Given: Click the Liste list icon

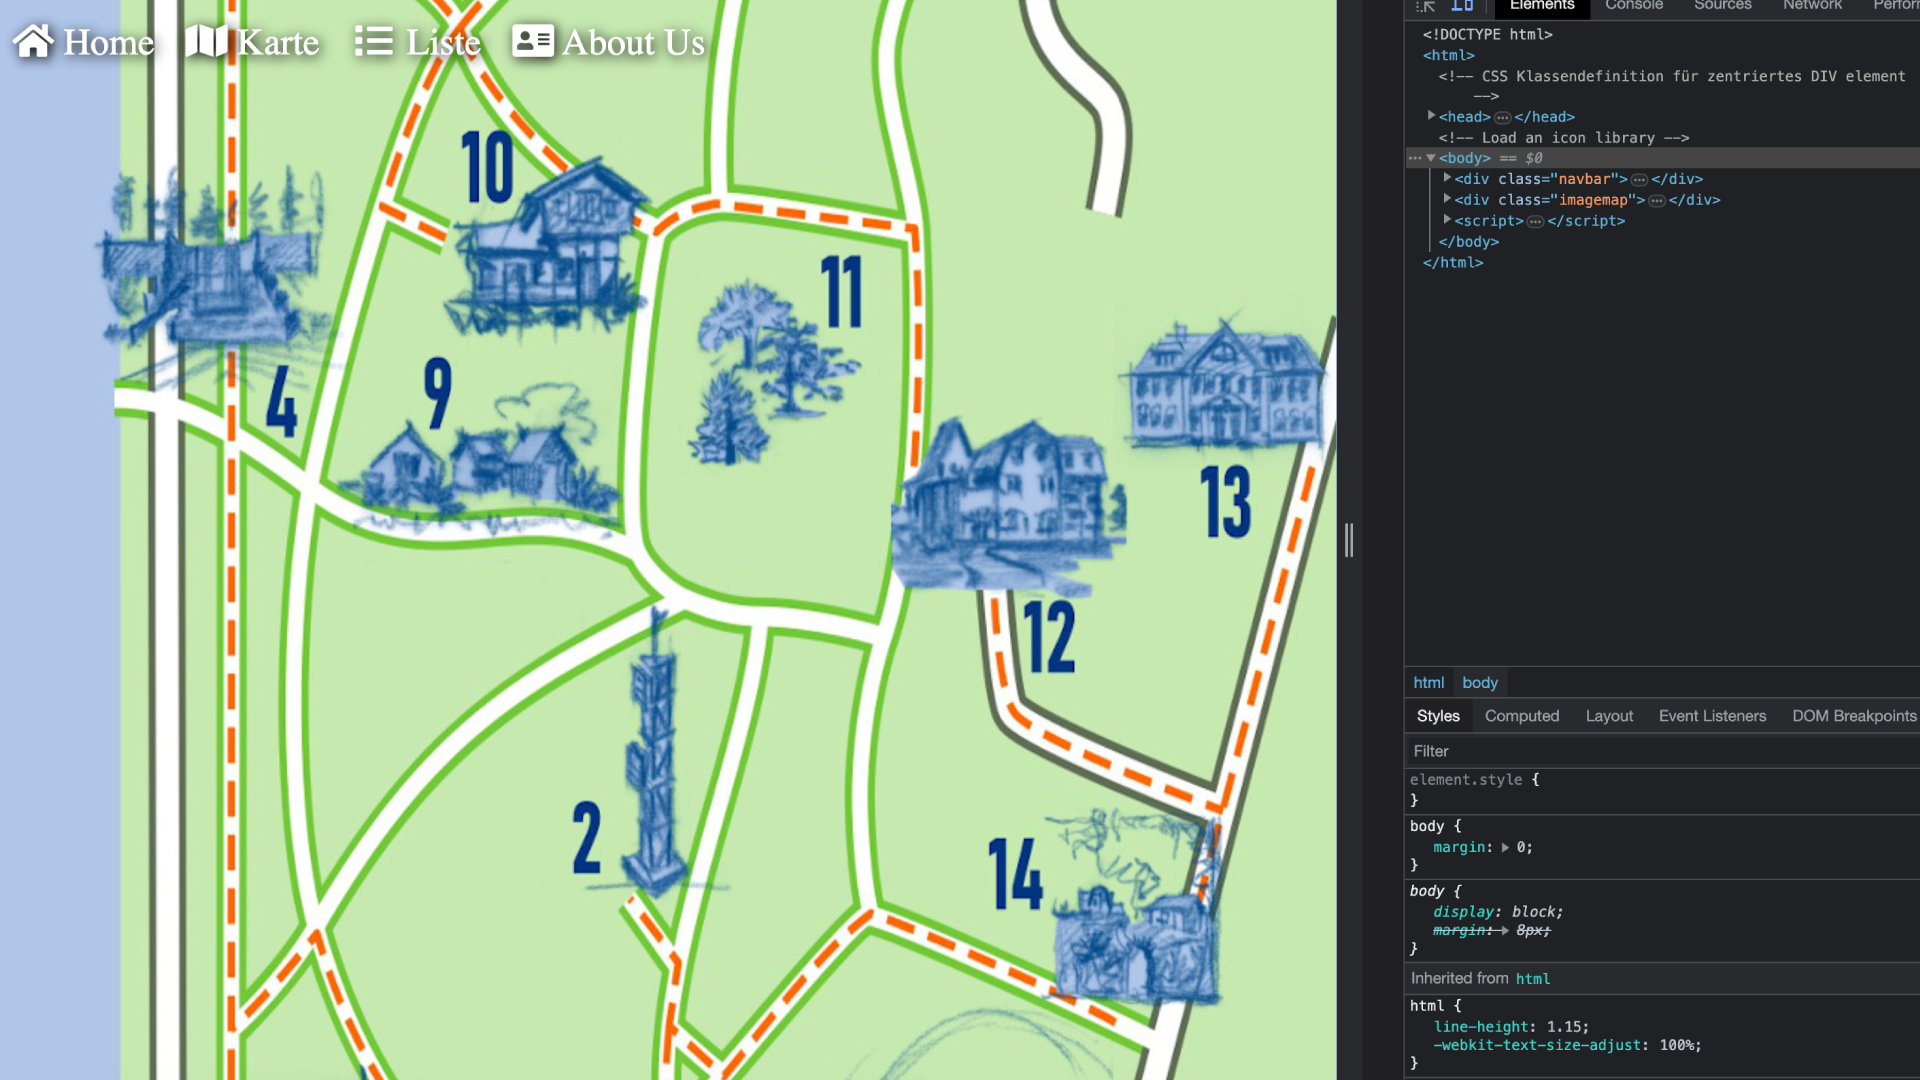Looking at the screenshot, I should [x=374, y=41].
